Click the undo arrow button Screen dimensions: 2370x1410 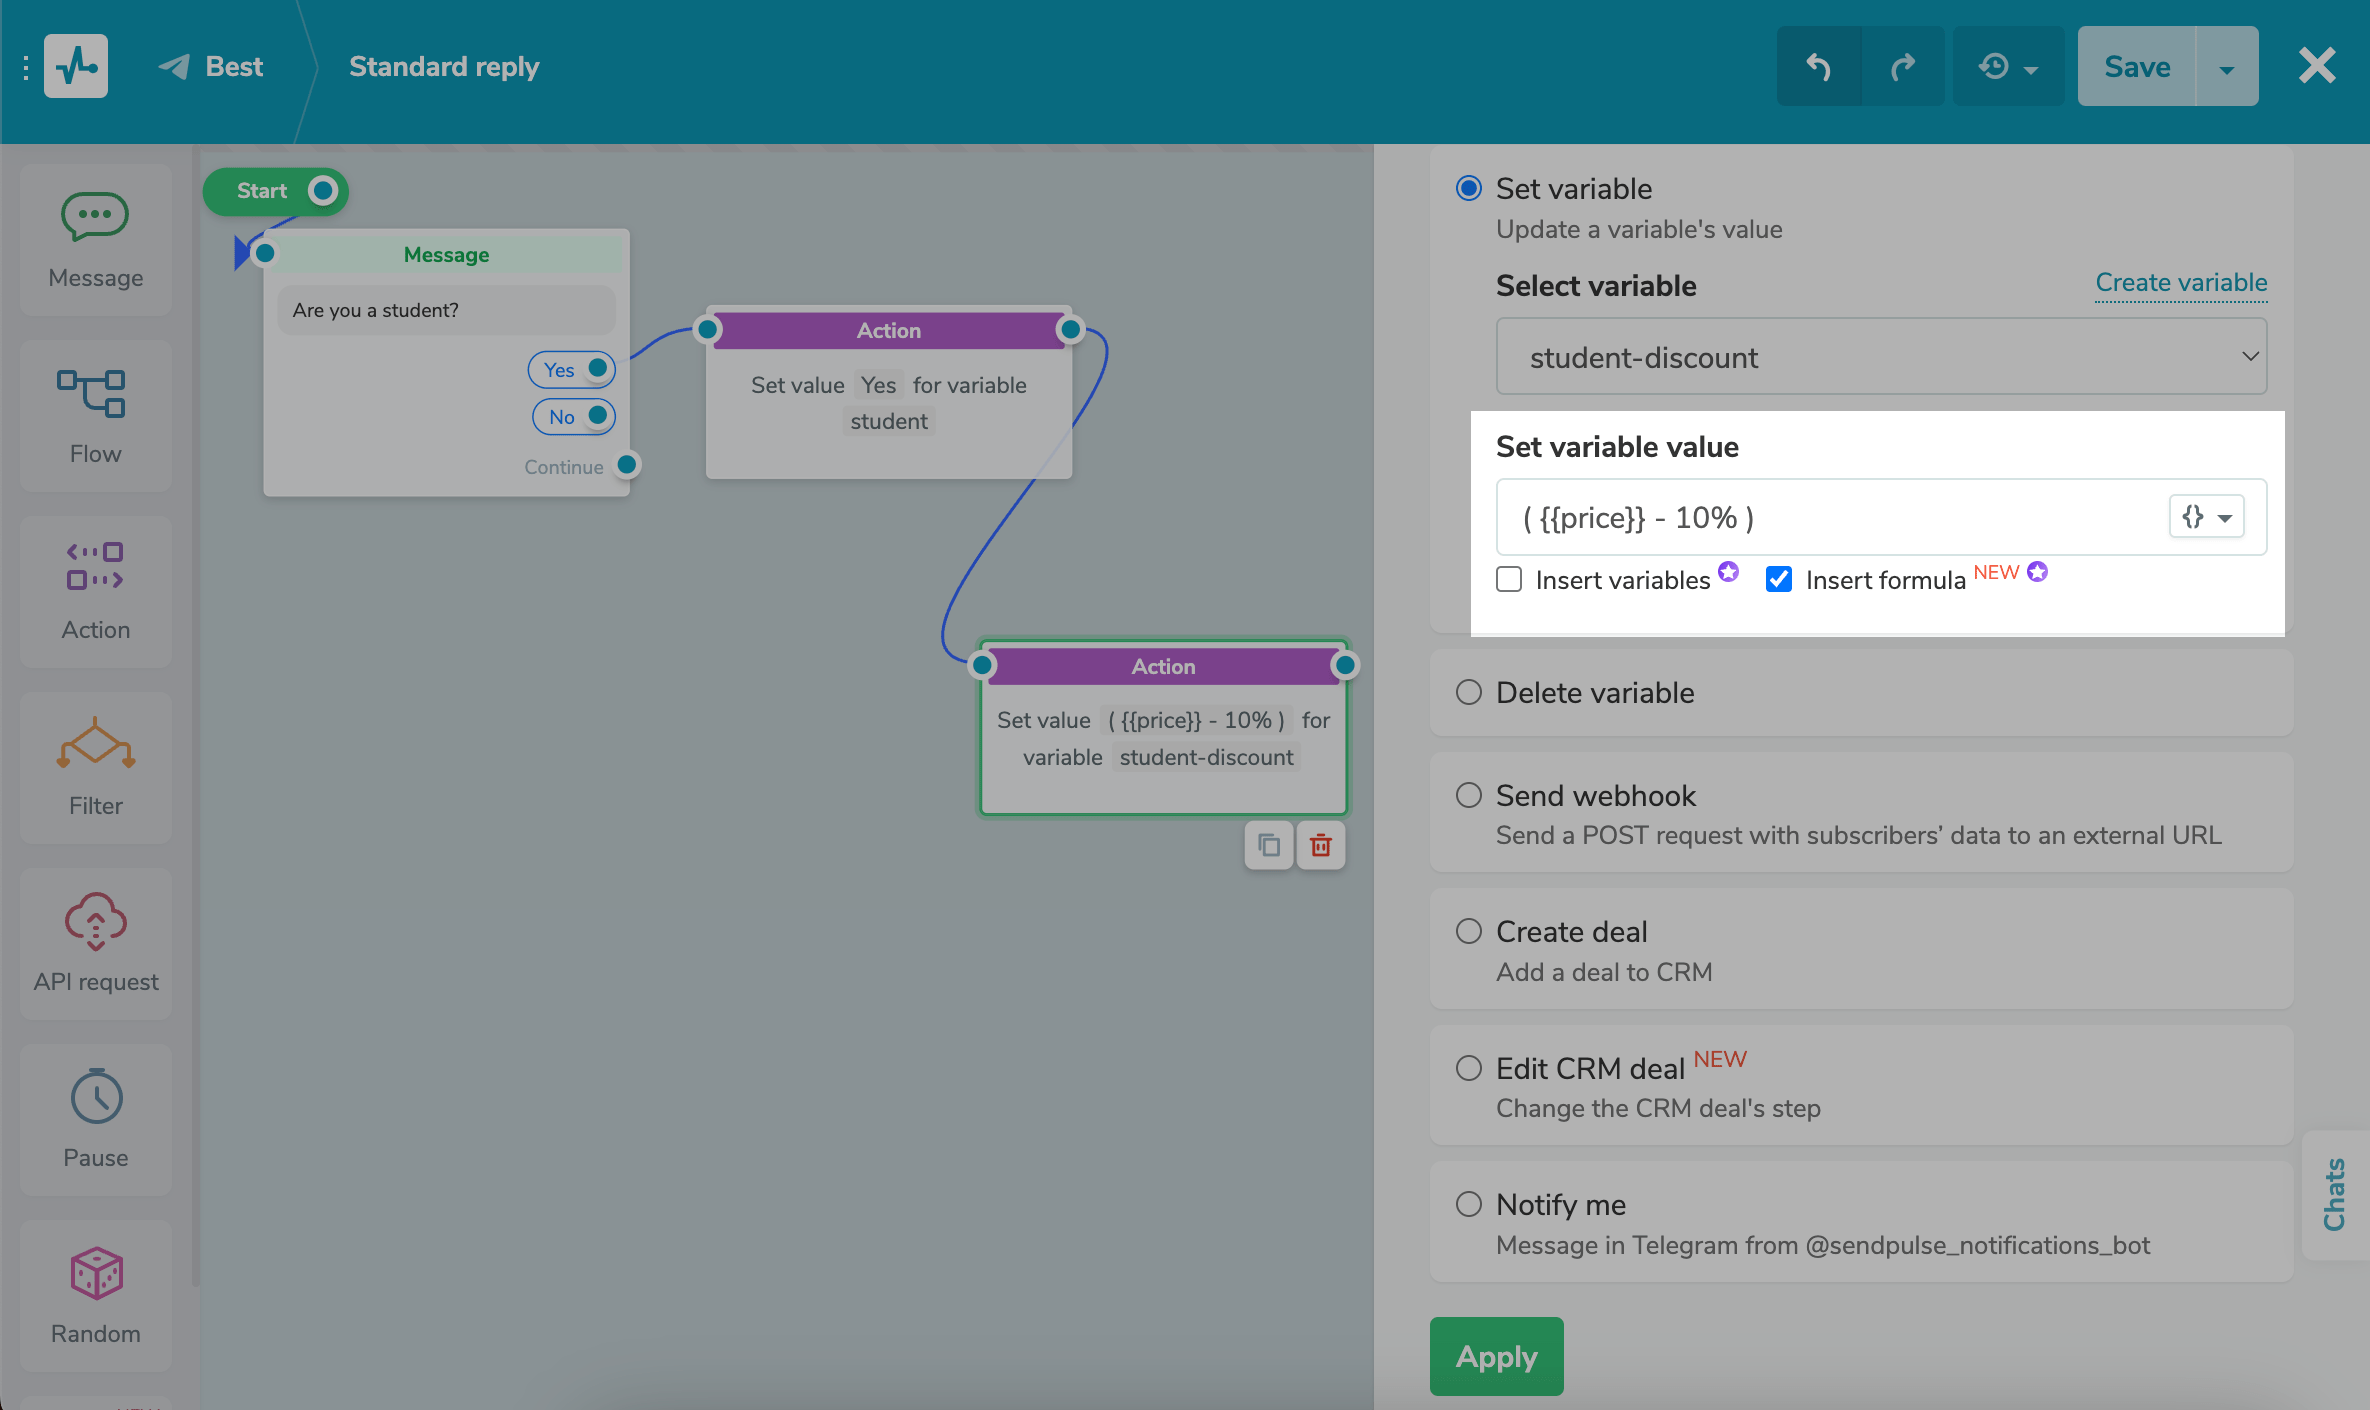pyautogui.click(x=1818, y=67)
